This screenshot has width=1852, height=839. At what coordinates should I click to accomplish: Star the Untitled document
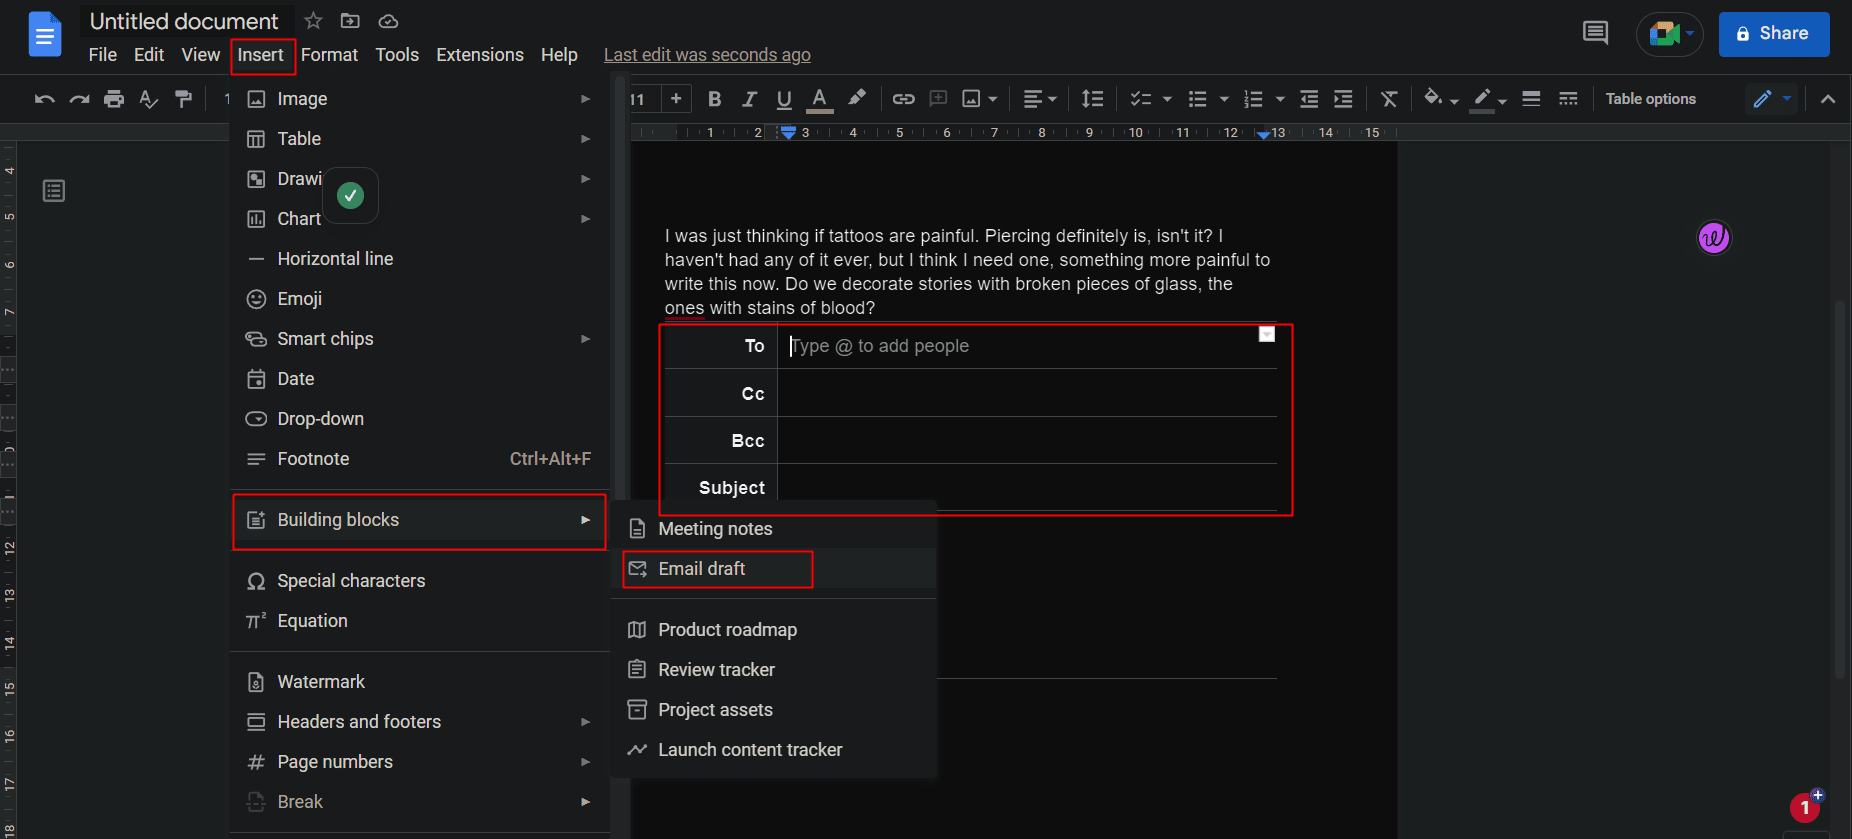click(313, 21)
